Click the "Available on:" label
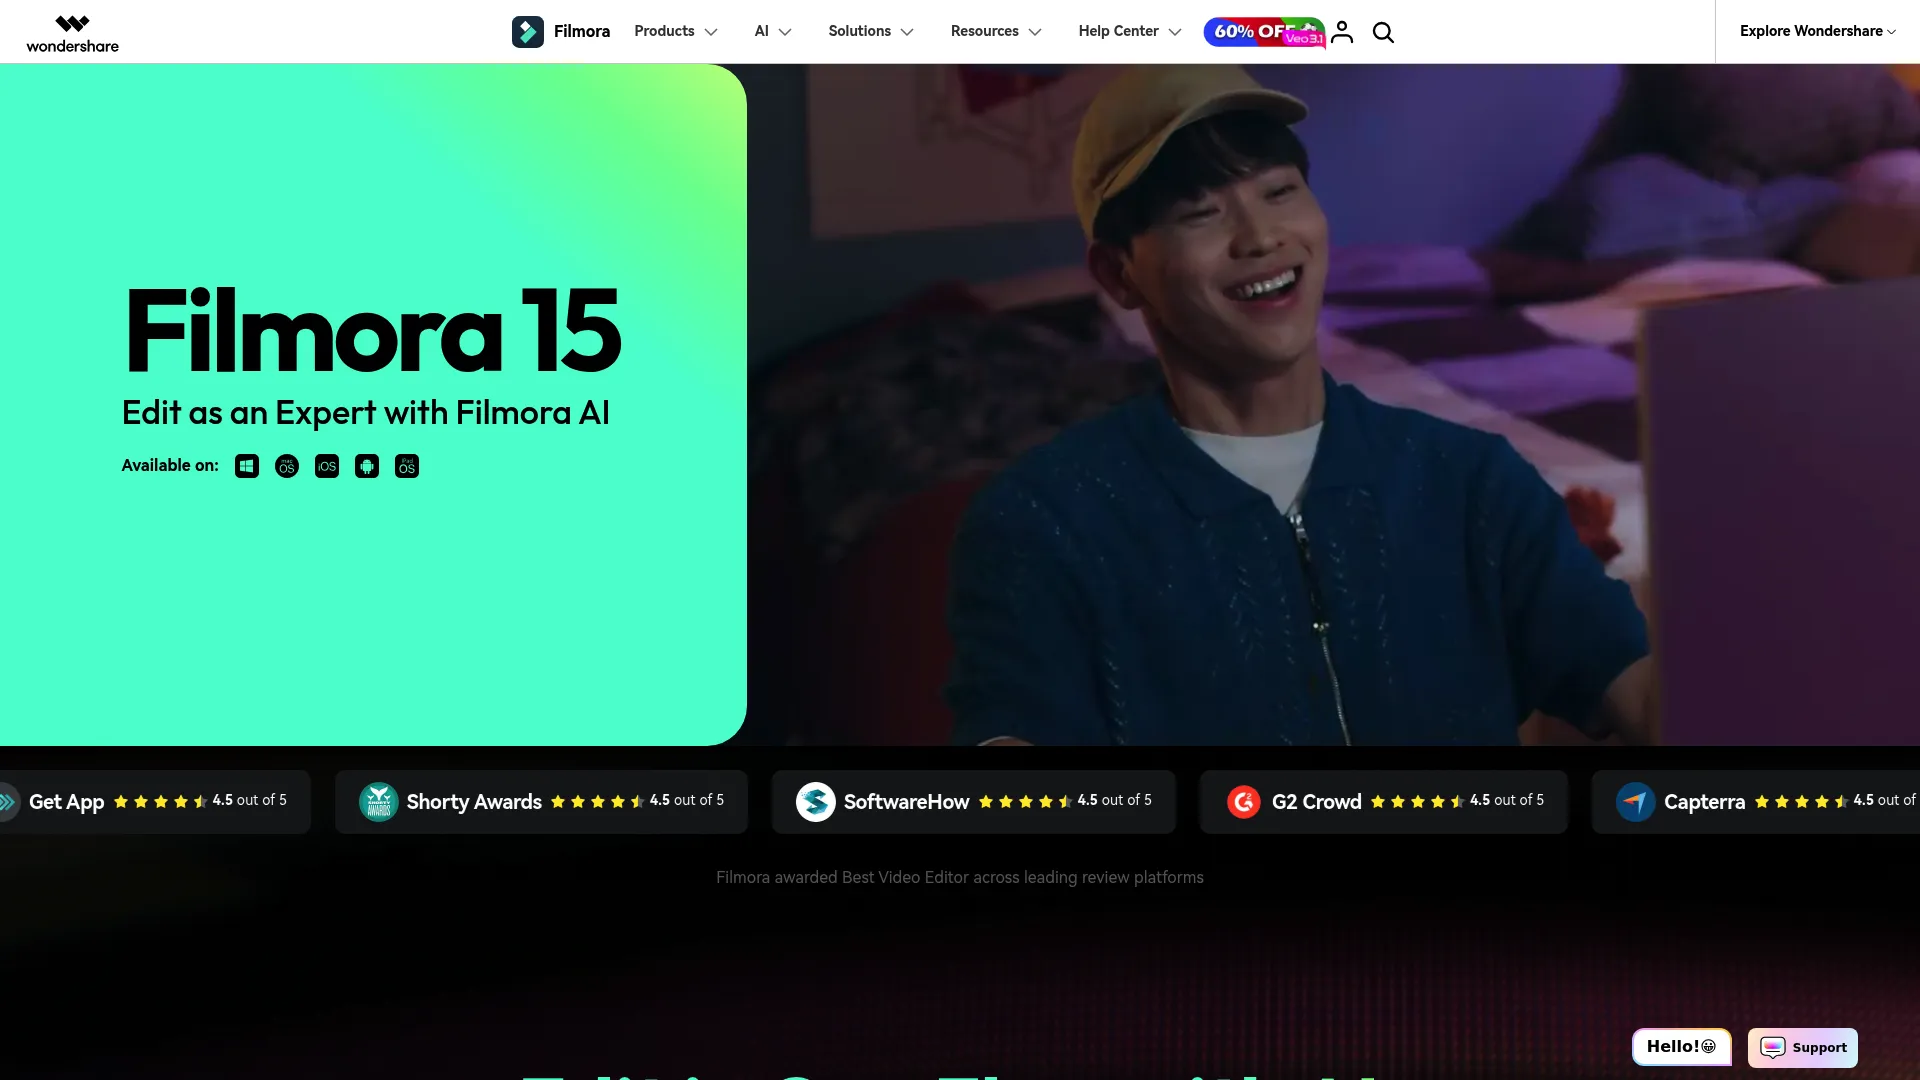Image resolution: width=1920 pixels, height=1080 pixels. tap(170, 466)
